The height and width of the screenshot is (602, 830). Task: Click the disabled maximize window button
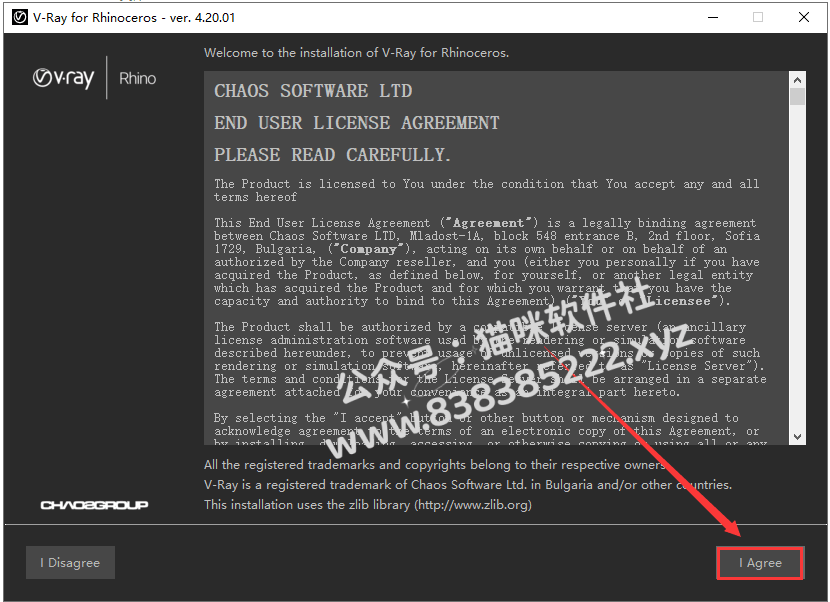758,17
